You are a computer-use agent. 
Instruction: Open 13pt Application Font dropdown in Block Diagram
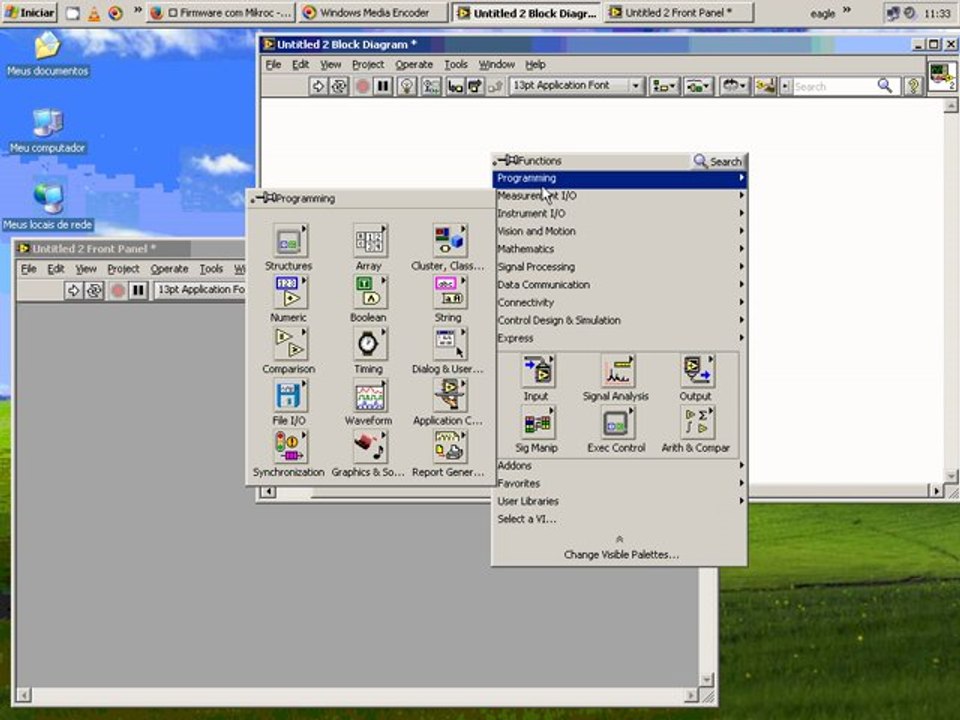point(576,86)
